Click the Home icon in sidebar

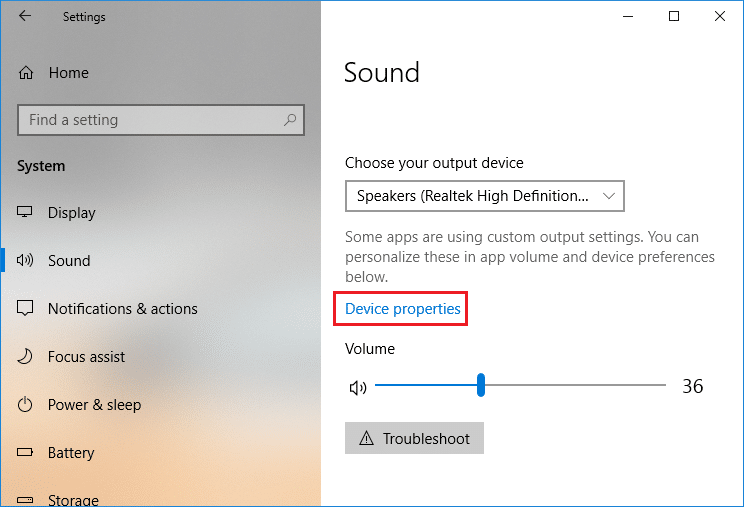click(x=27, y=73)
